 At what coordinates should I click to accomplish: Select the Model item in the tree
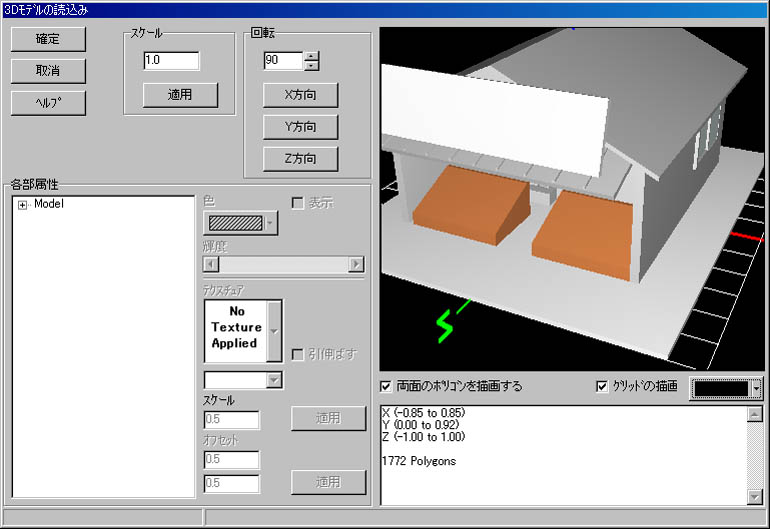pyautogui.click(x=49, y=204)
